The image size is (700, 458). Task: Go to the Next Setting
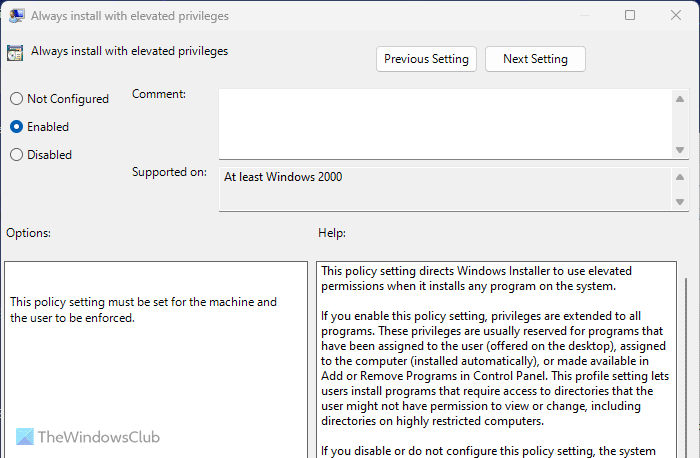coord(535,59)
